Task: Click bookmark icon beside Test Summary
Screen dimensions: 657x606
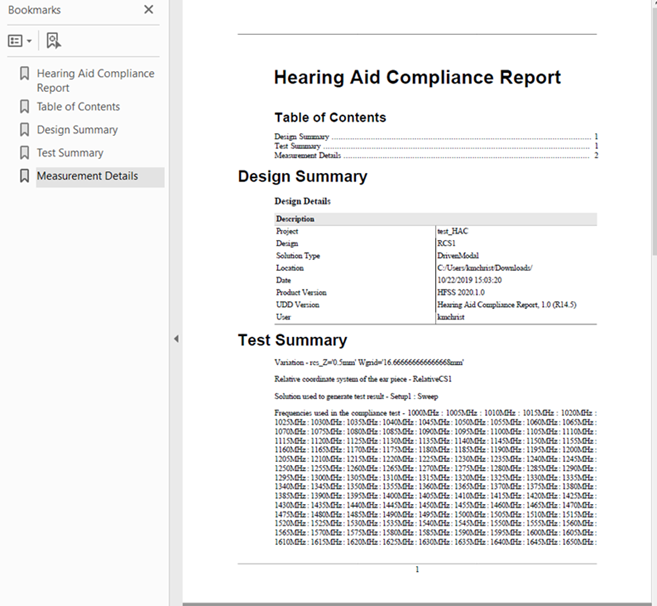Action: point(25,153)
